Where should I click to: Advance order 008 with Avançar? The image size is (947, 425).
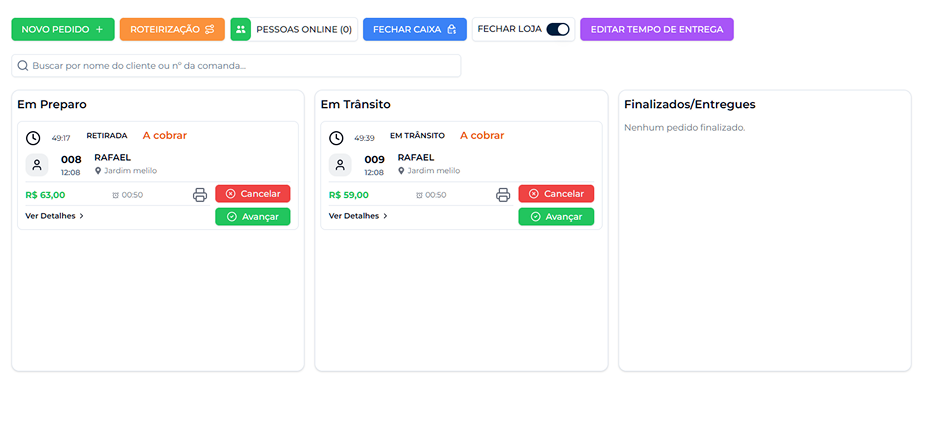[253, 217]
